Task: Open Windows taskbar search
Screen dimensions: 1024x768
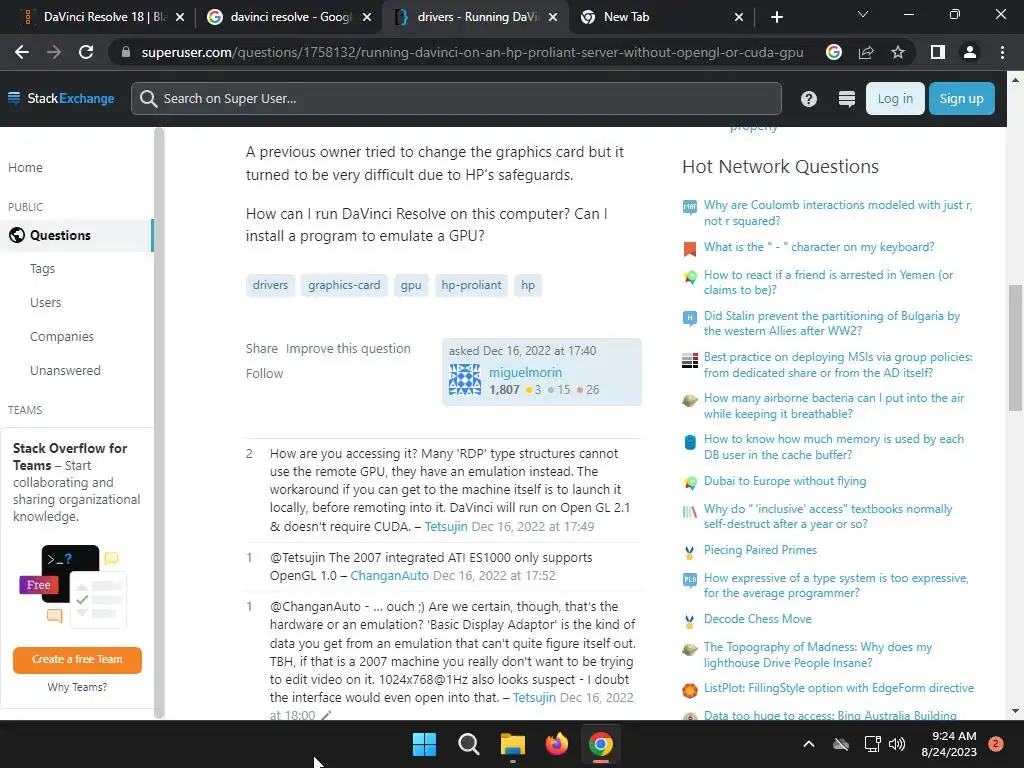Action: (x=468, y=744)
